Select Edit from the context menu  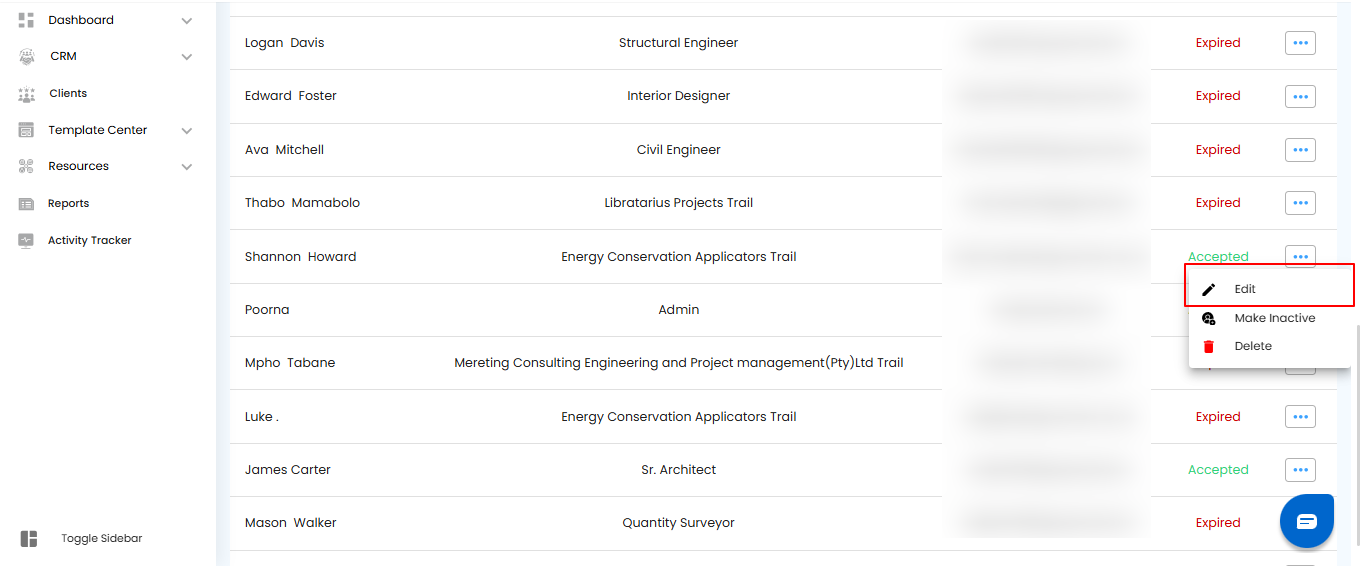tap(1245, 289)
